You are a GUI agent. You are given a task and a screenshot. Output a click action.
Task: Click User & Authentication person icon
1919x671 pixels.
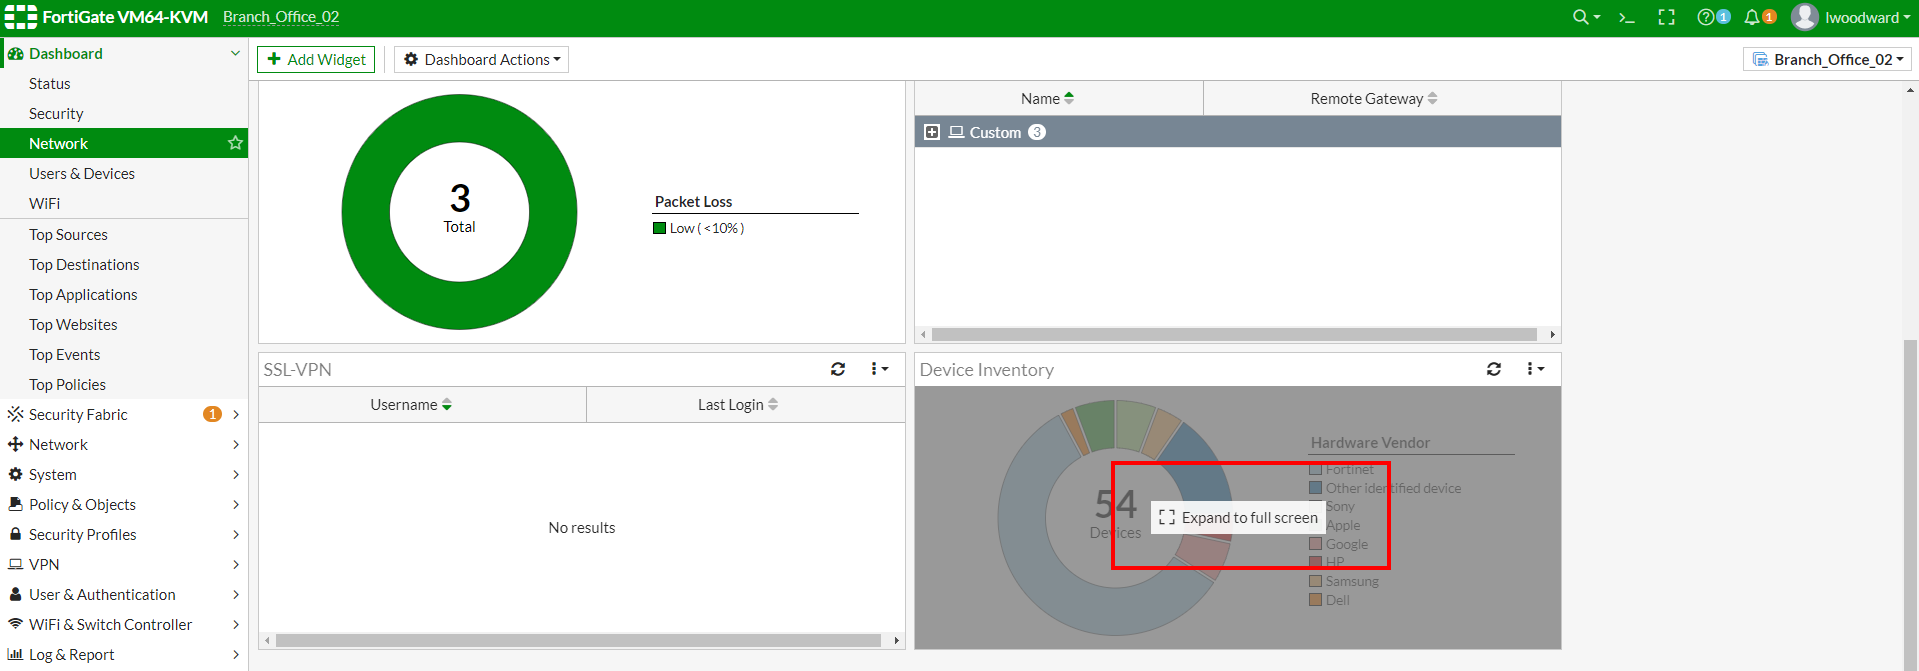click(15, 594)
